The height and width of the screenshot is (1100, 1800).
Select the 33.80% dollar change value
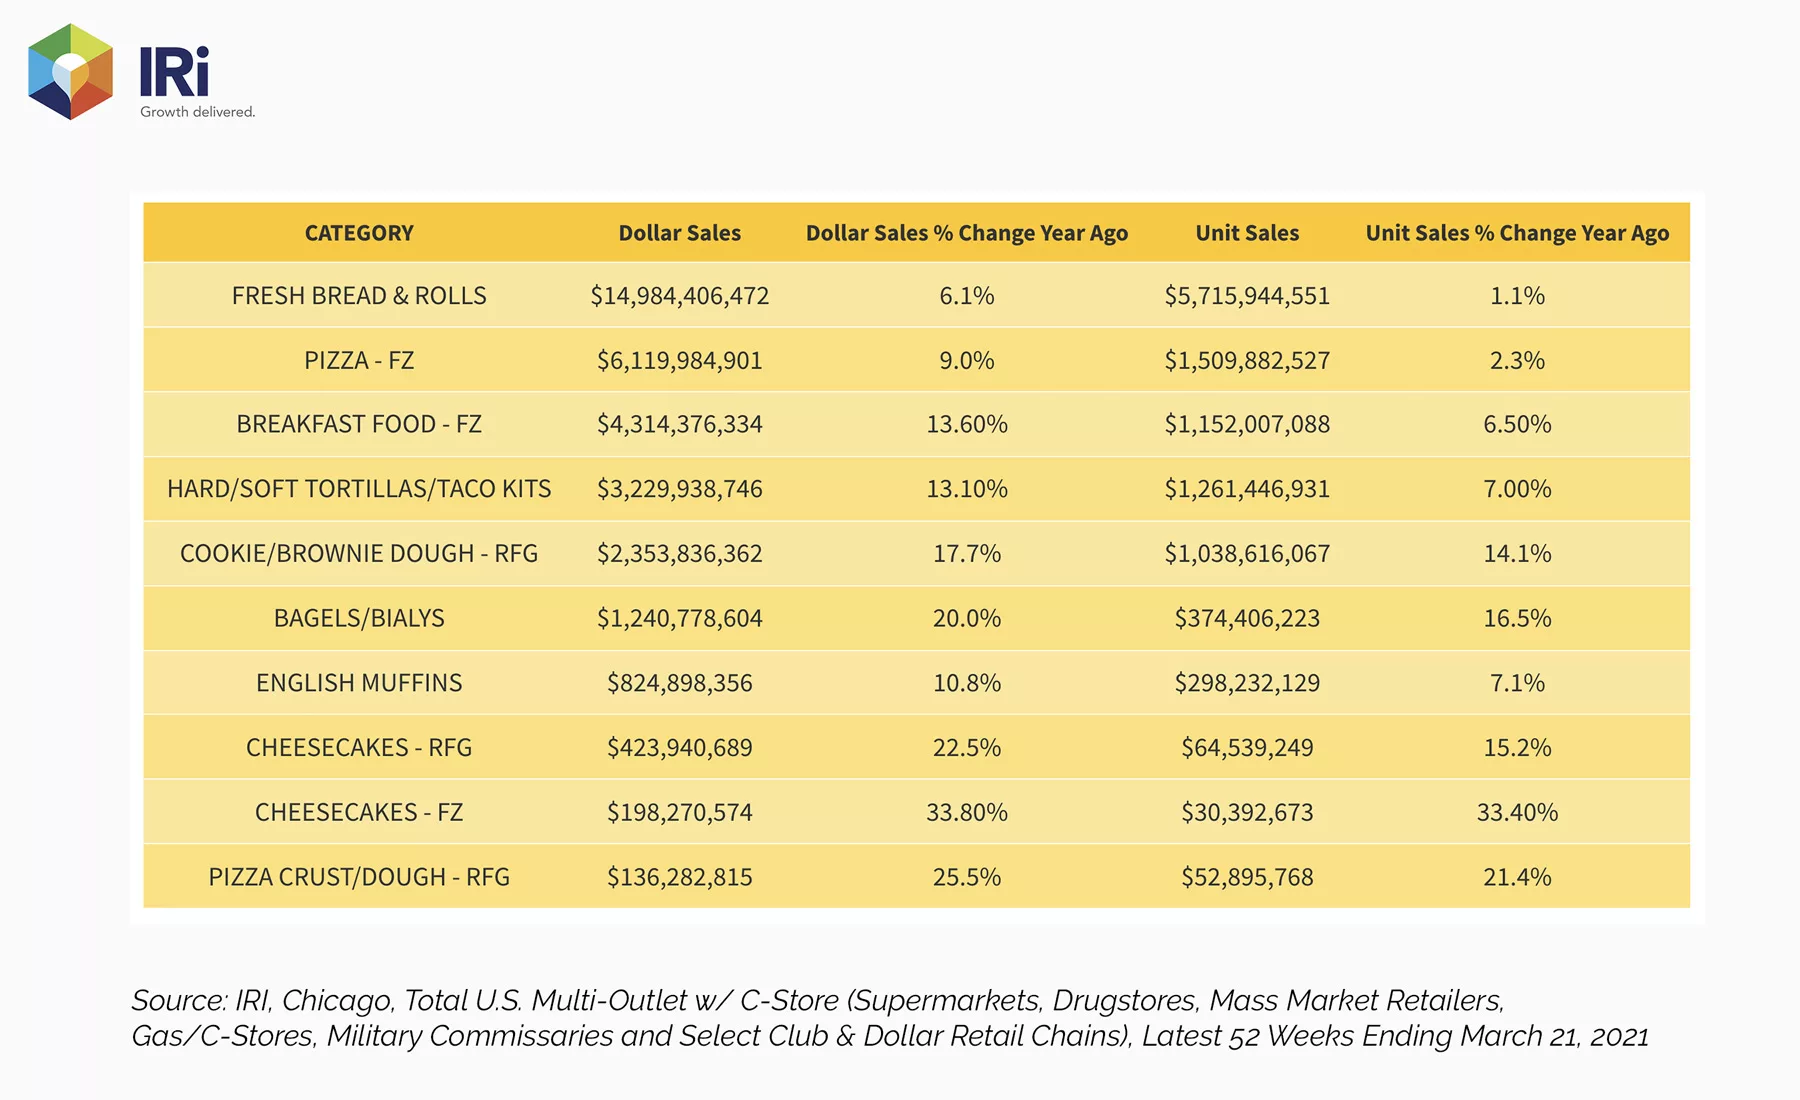click(967, 812)
